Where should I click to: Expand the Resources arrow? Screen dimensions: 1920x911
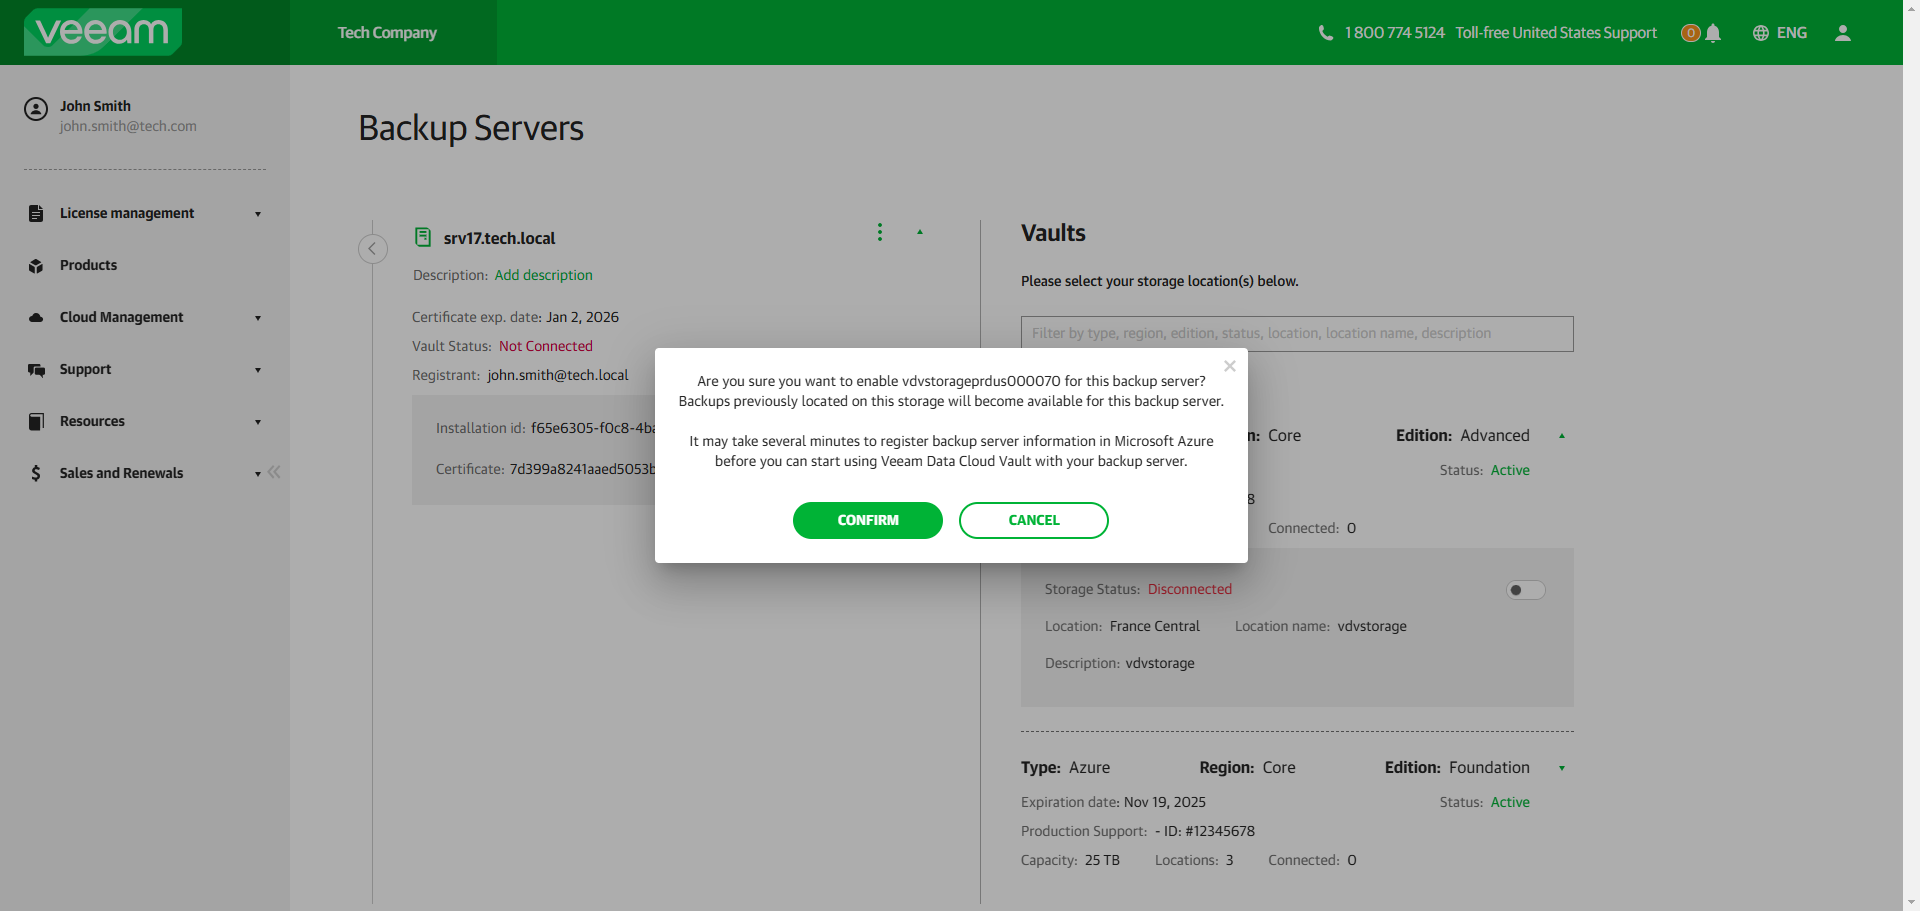(x=258, y=422)
